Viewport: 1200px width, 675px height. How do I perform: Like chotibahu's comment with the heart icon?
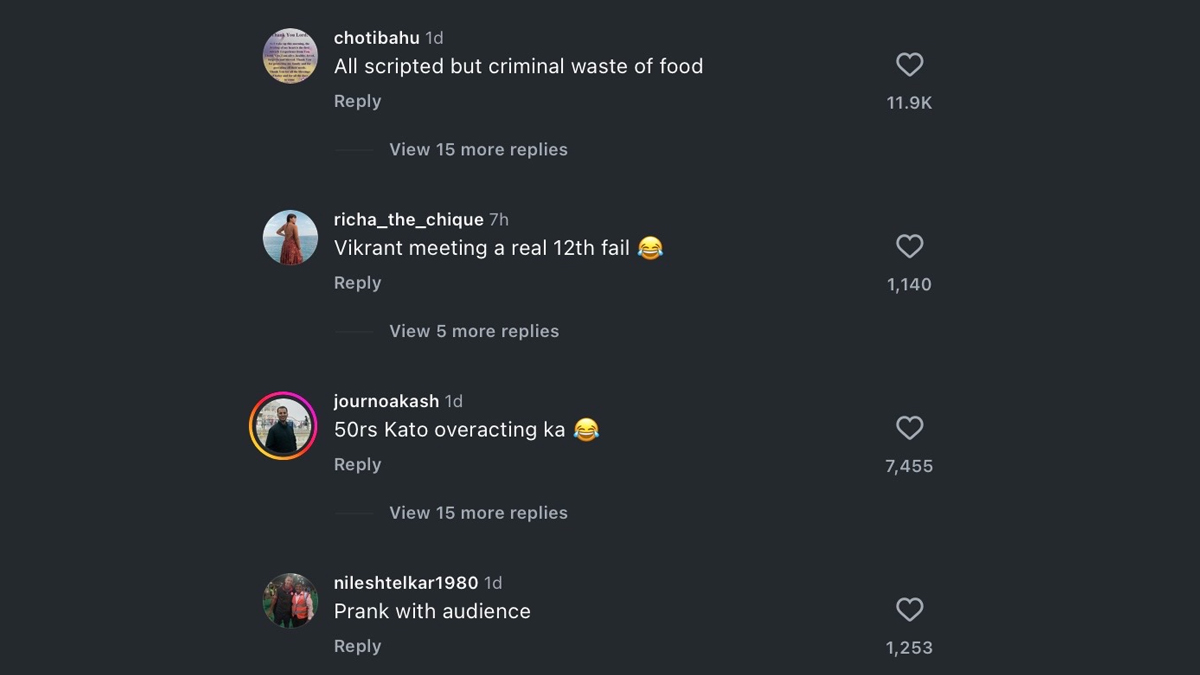point(909,65)
